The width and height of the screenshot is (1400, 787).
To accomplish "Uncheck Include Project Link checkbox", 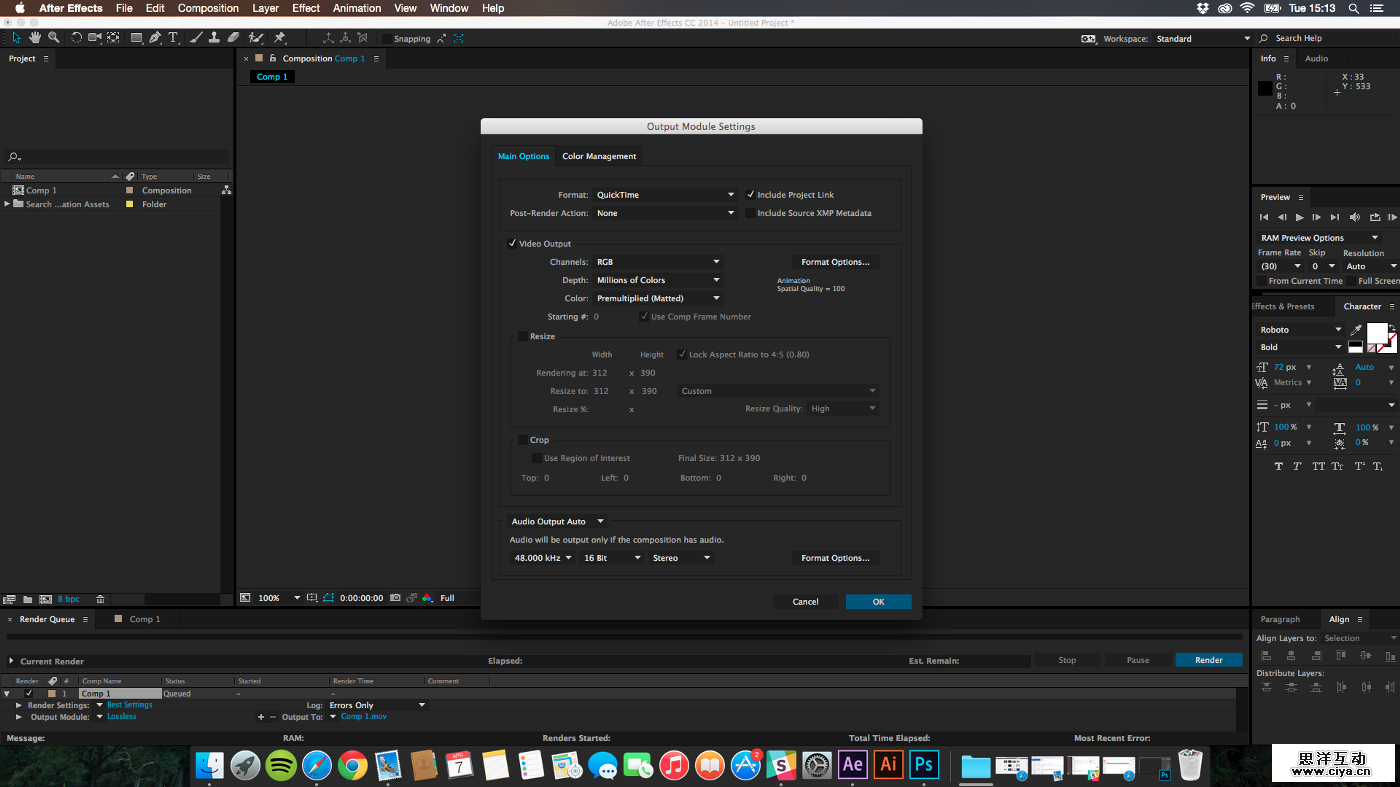I will click(x=750, y=195).
